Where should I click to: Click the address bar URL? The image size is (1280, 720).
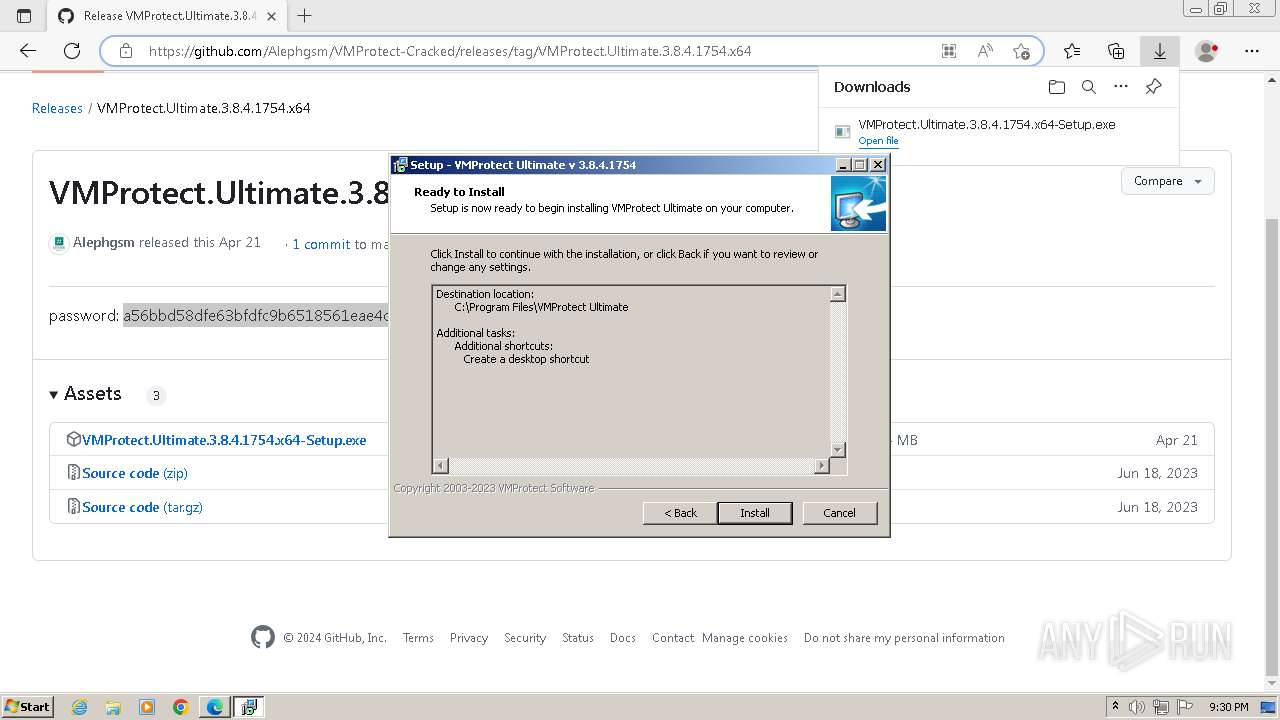click(x=450, y=51)
